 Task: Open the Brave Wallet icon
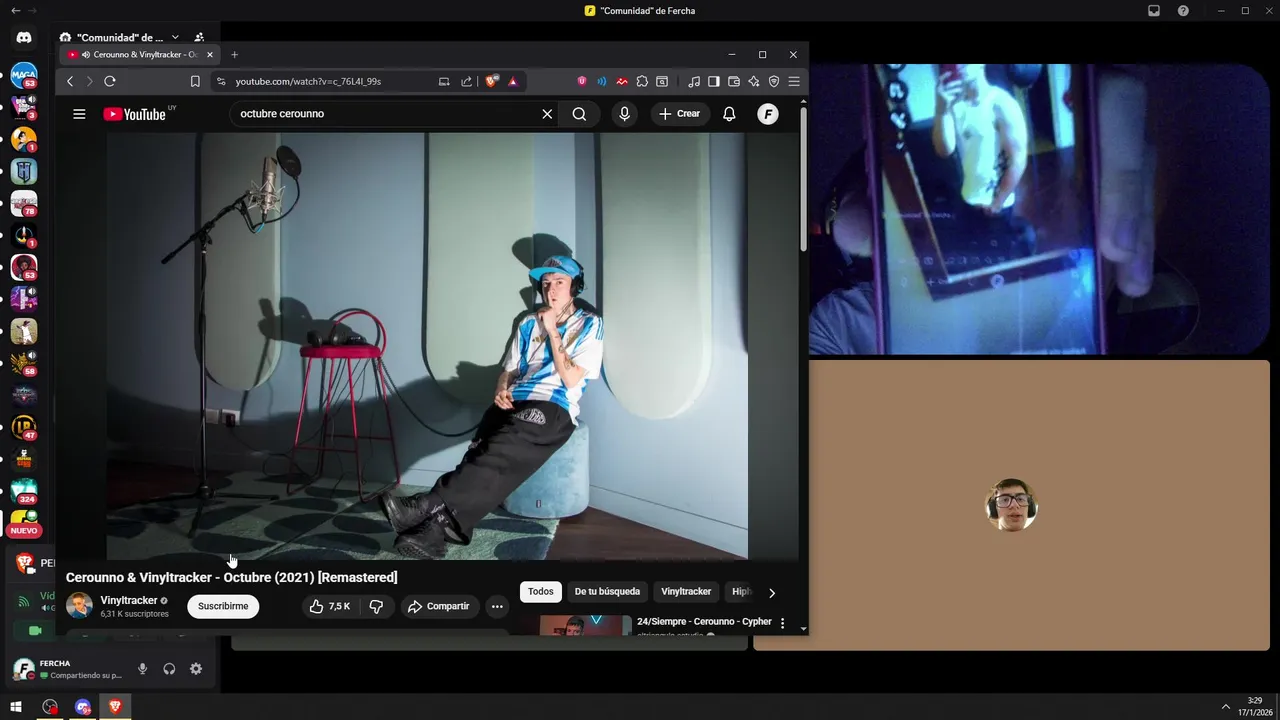734,81
